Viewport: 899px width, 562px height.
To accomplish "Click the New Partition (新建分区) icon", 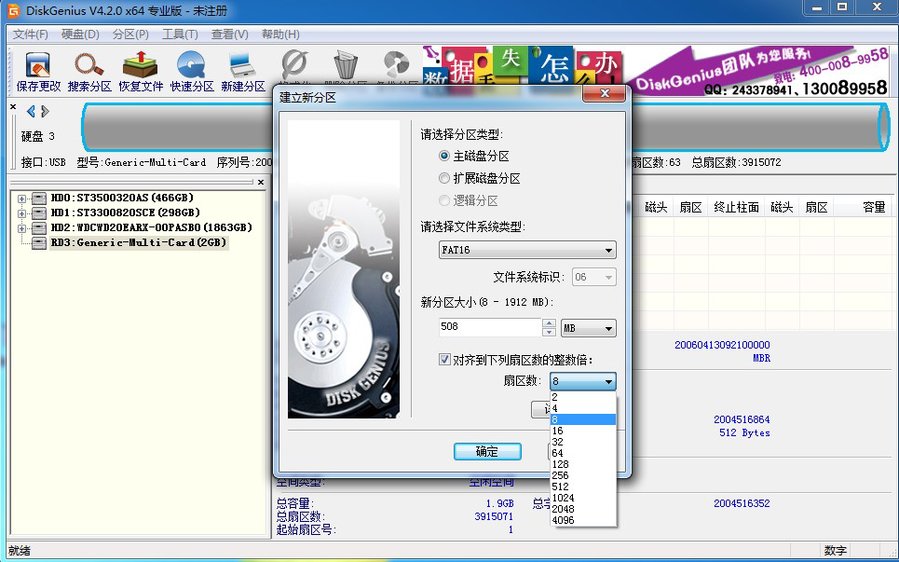I will coord(243,72).
